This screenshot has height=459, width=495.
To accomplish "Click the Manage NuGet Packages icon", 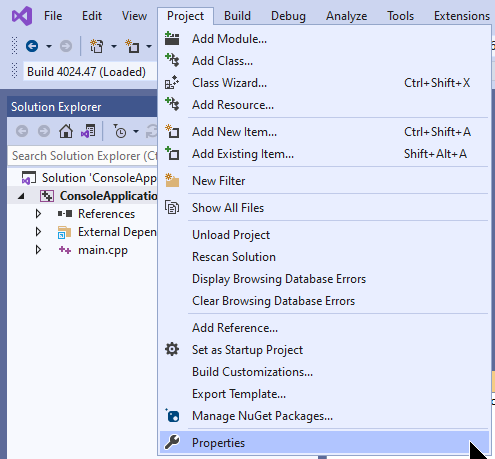I will click(x=172, y=416).
